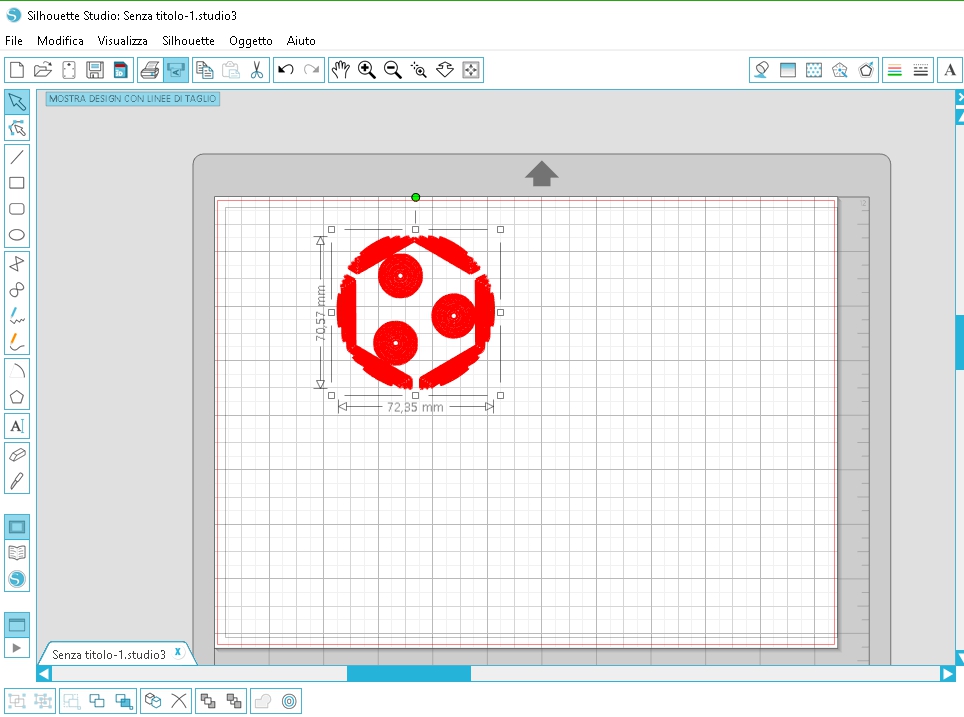Image resolution: width=964 pixels, height=717 pixels.
Task: Select the Draw Rectangle tool
Action: (17, 183)
